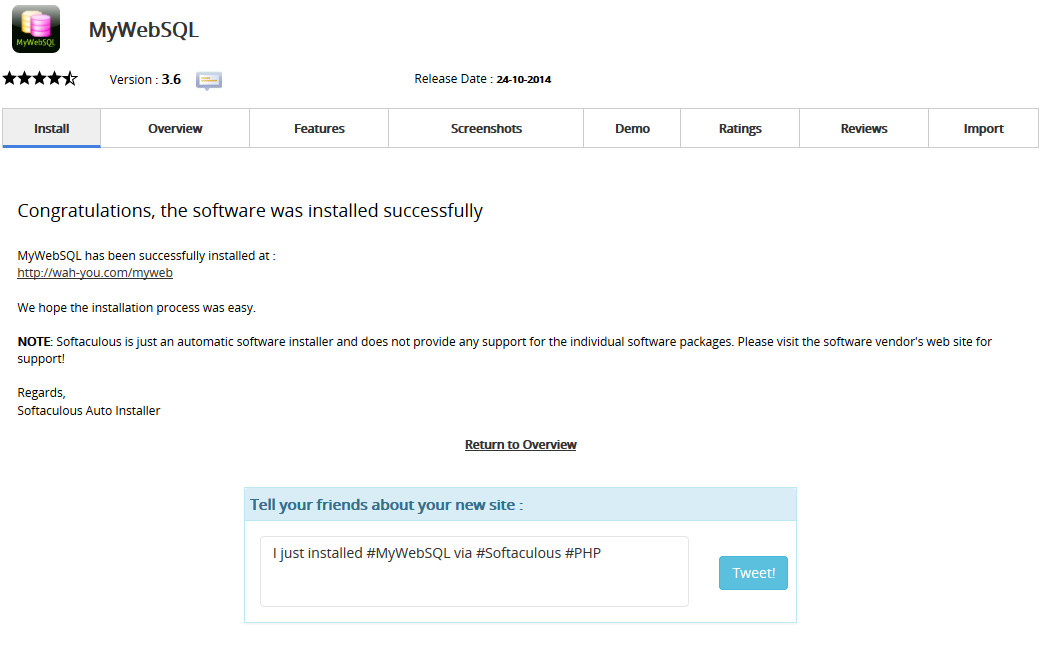
Task: Open the Ratings tab
Action: pyautogui.click(x=740, y=128)
